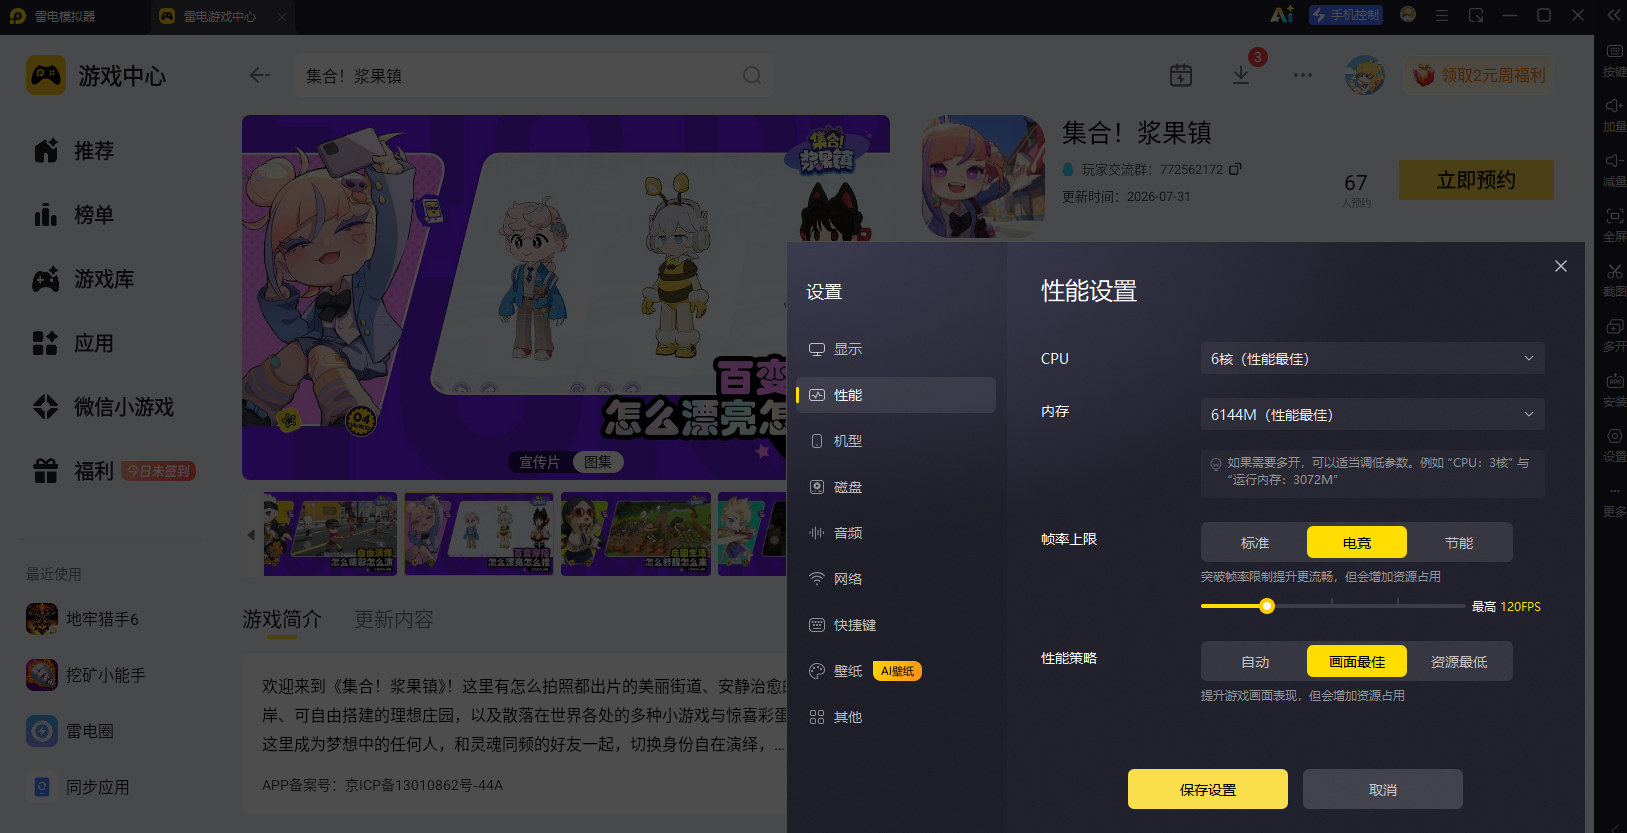
Task: Click the magnifier search icon
Action: click(752, 75)
